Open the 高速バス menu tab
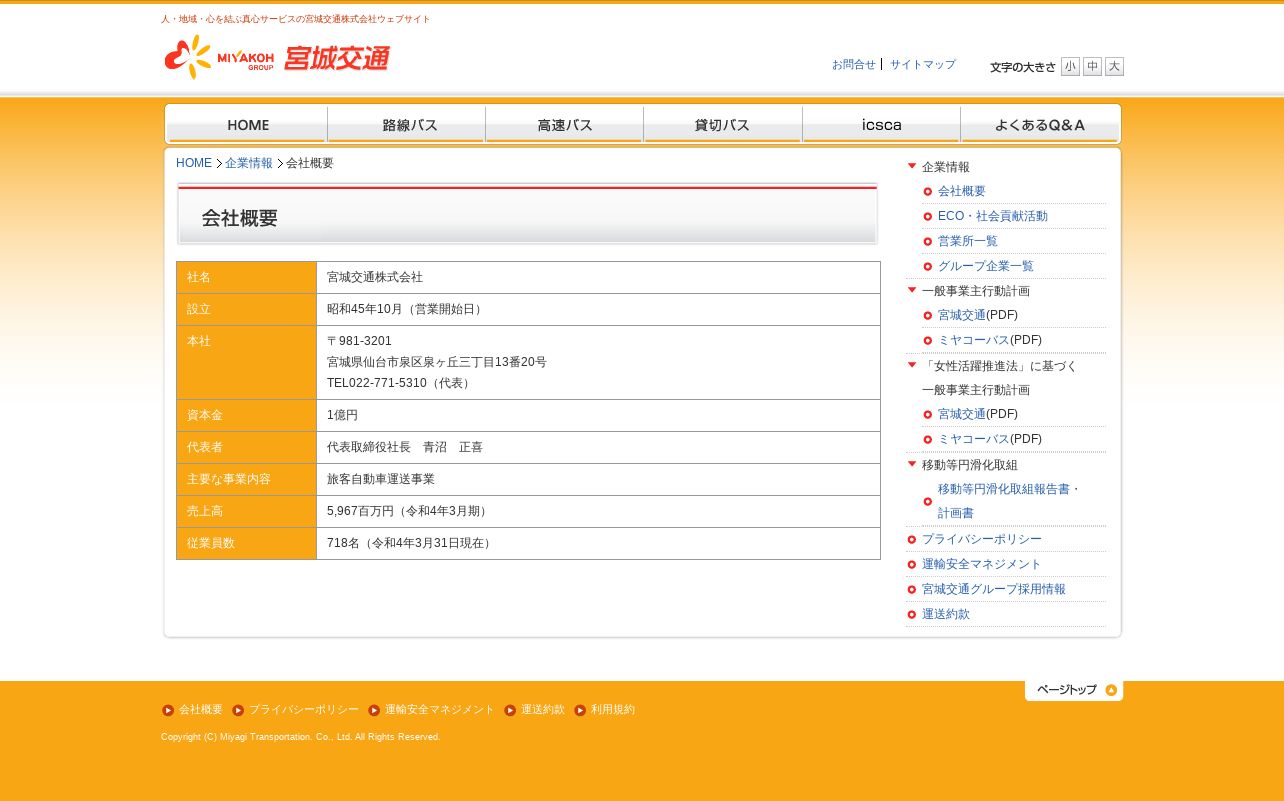Viewport: 1284px width, 801px height. 564,124
